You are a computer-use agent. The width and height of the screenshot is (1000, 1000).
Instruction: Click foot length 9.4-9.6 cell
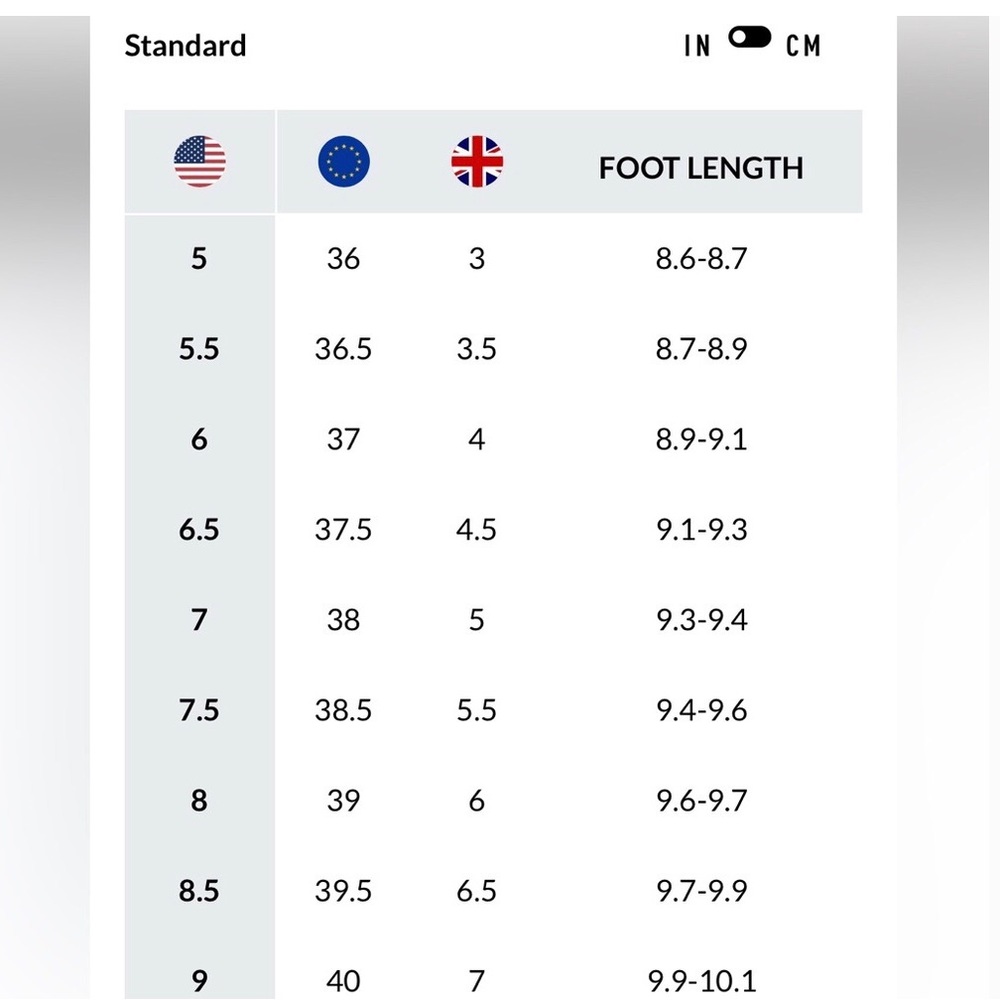coord(702,710)
